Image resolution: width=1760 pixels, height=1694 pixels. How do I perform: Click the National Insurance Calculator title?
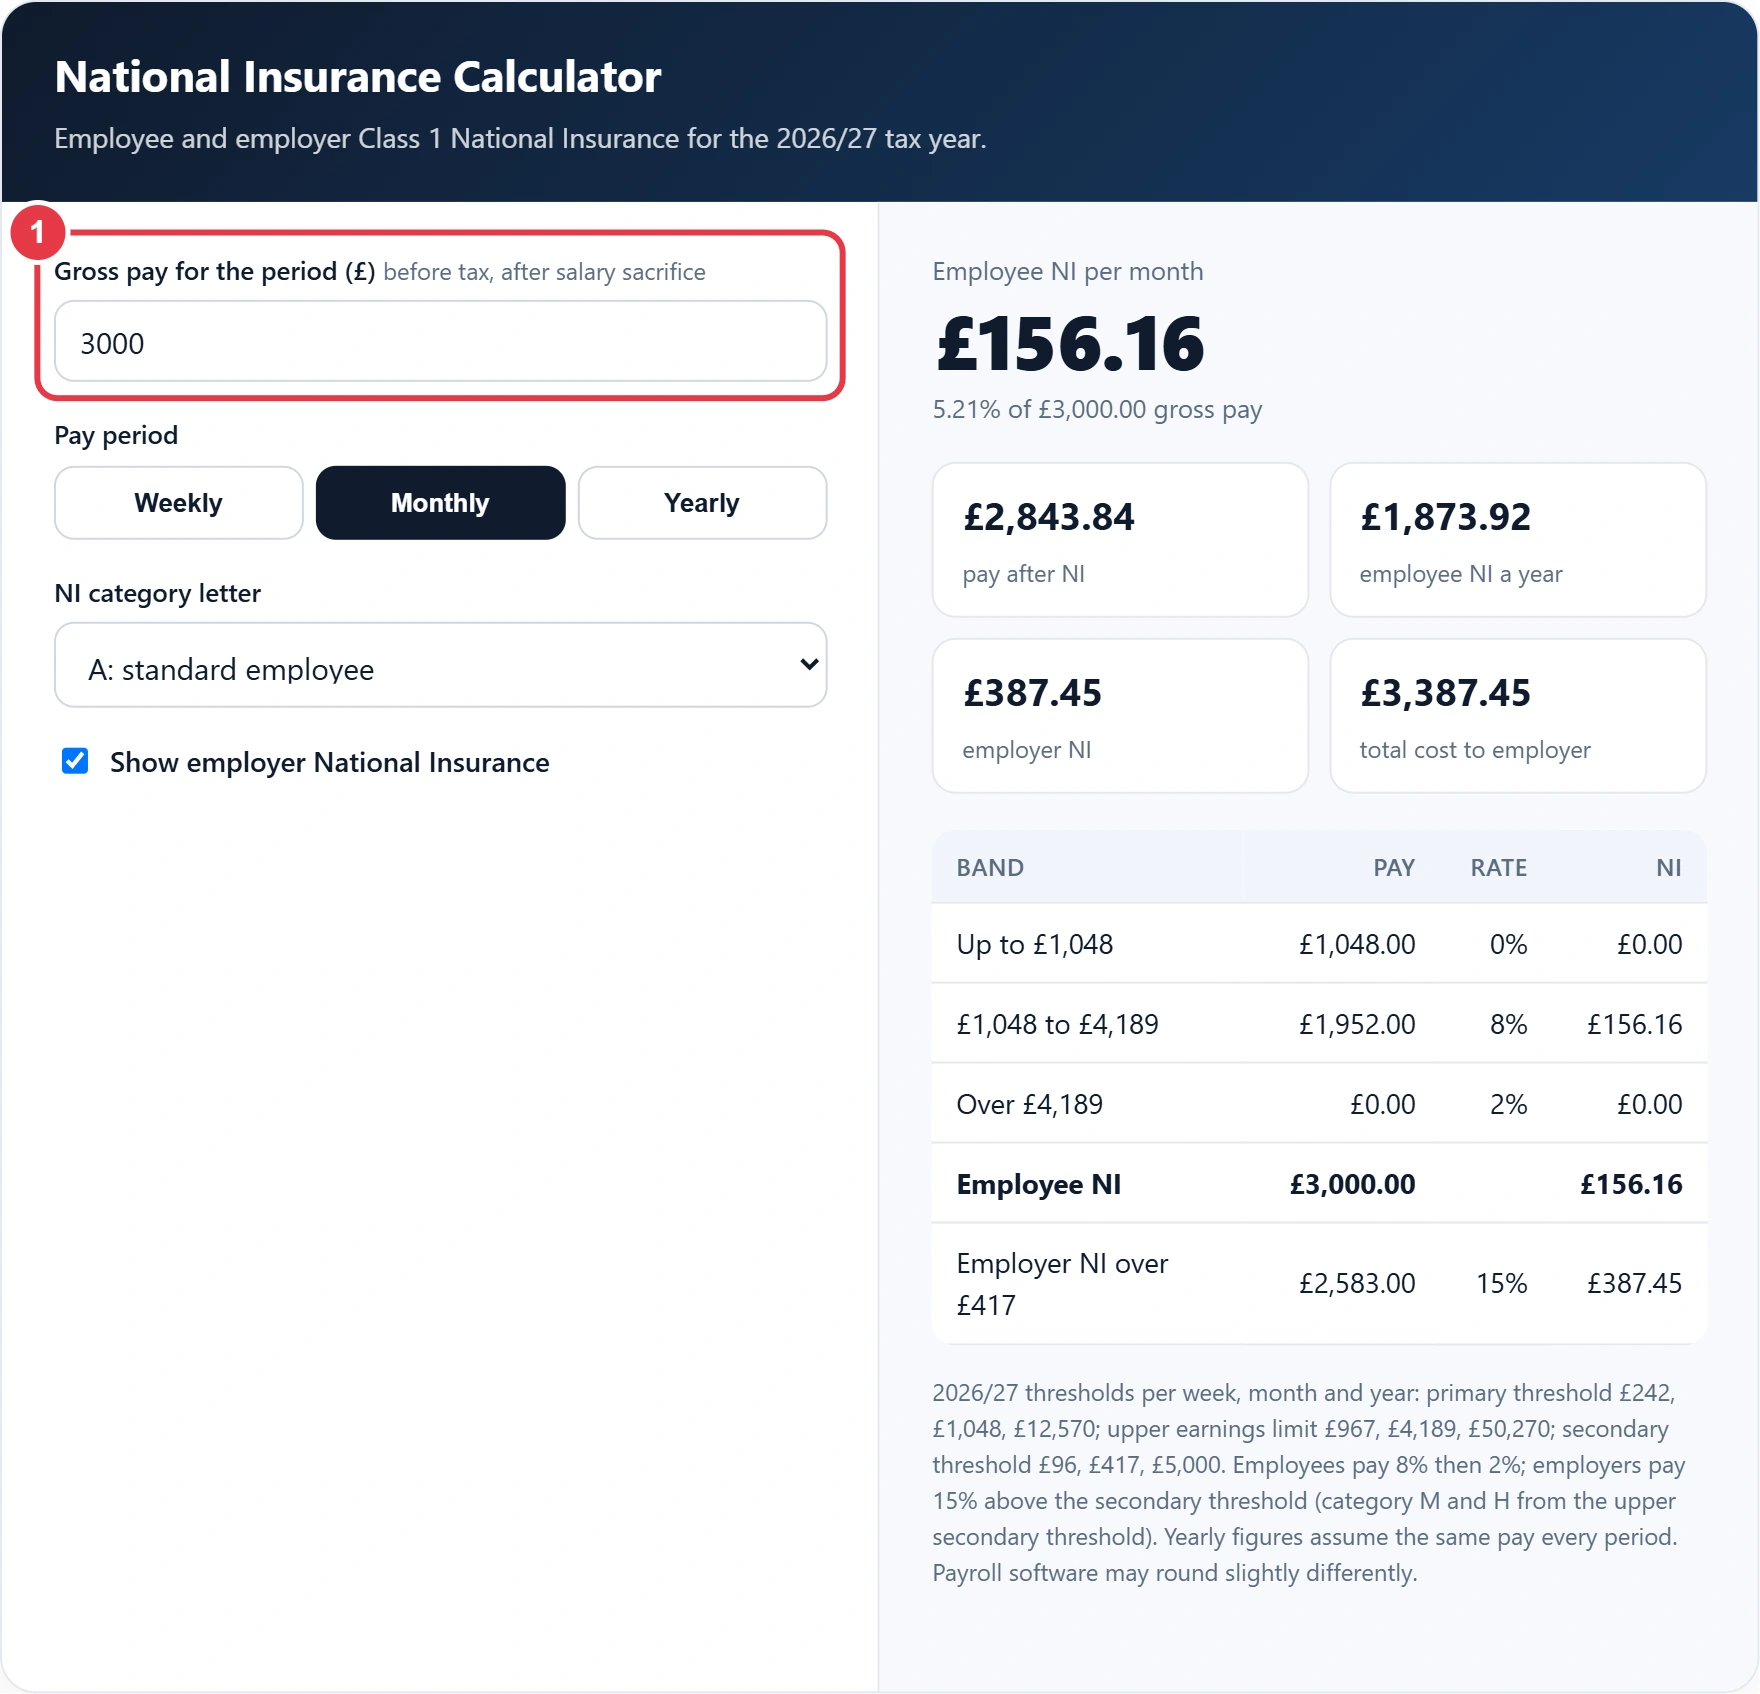tap(358, 77)
